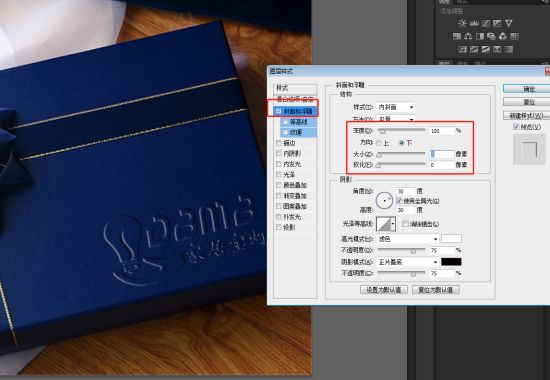Click 设置为默认值 (Make Default) button

384,290
